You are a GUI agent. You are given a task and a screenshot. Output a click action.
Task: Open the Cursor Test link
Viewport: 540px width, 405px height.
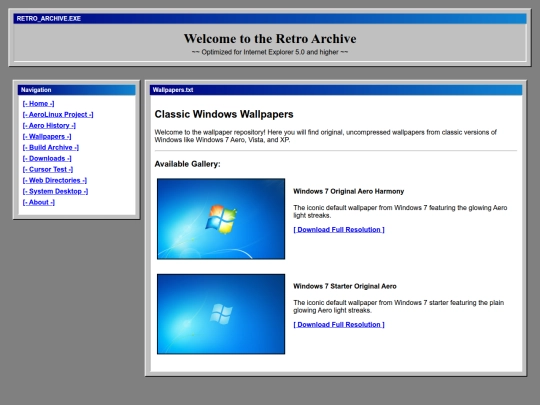48,169
